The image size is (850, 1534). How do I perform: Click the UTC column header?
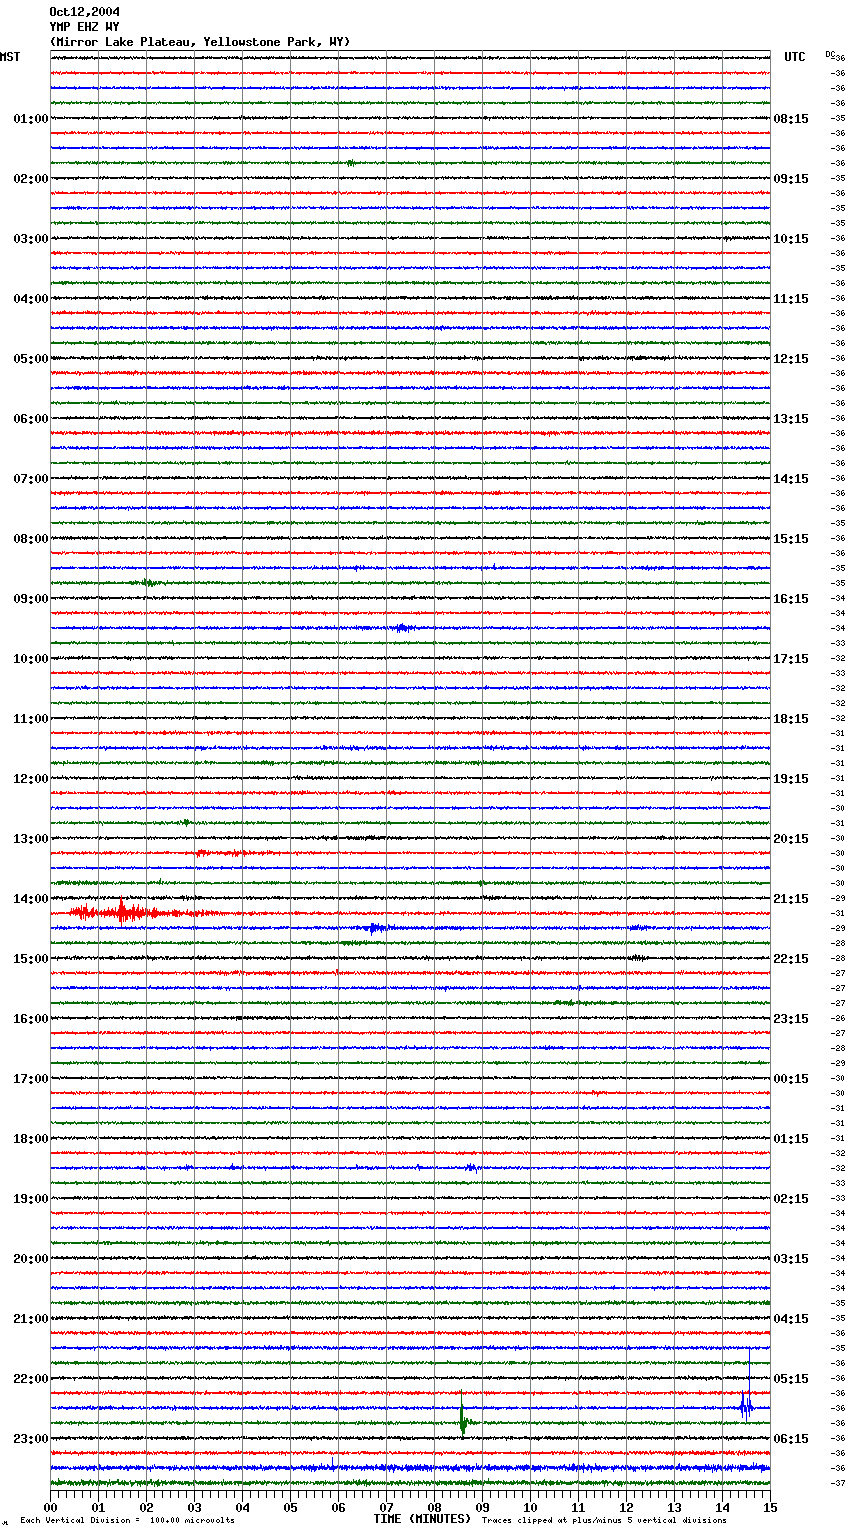[794, 57]
